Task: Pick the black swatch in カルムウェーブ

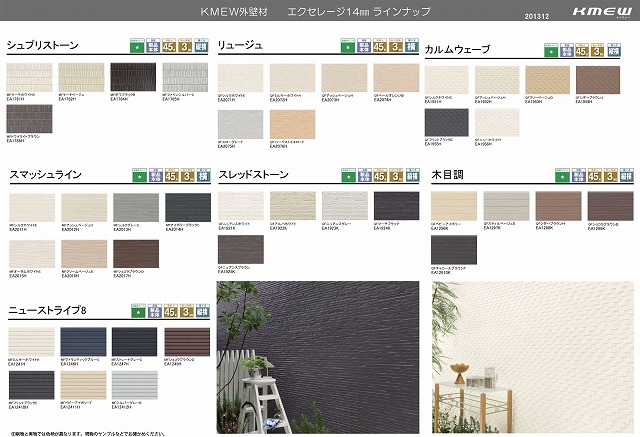Action: point(447,122)
